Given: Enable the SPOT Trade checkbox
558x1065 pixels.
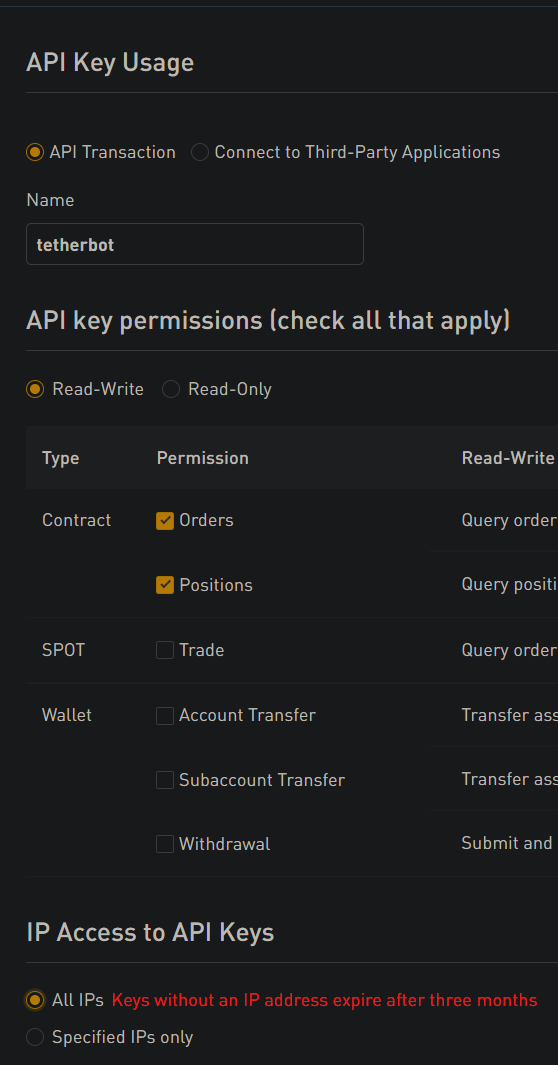Looking at the screenshot, I should tap(165, 650).
